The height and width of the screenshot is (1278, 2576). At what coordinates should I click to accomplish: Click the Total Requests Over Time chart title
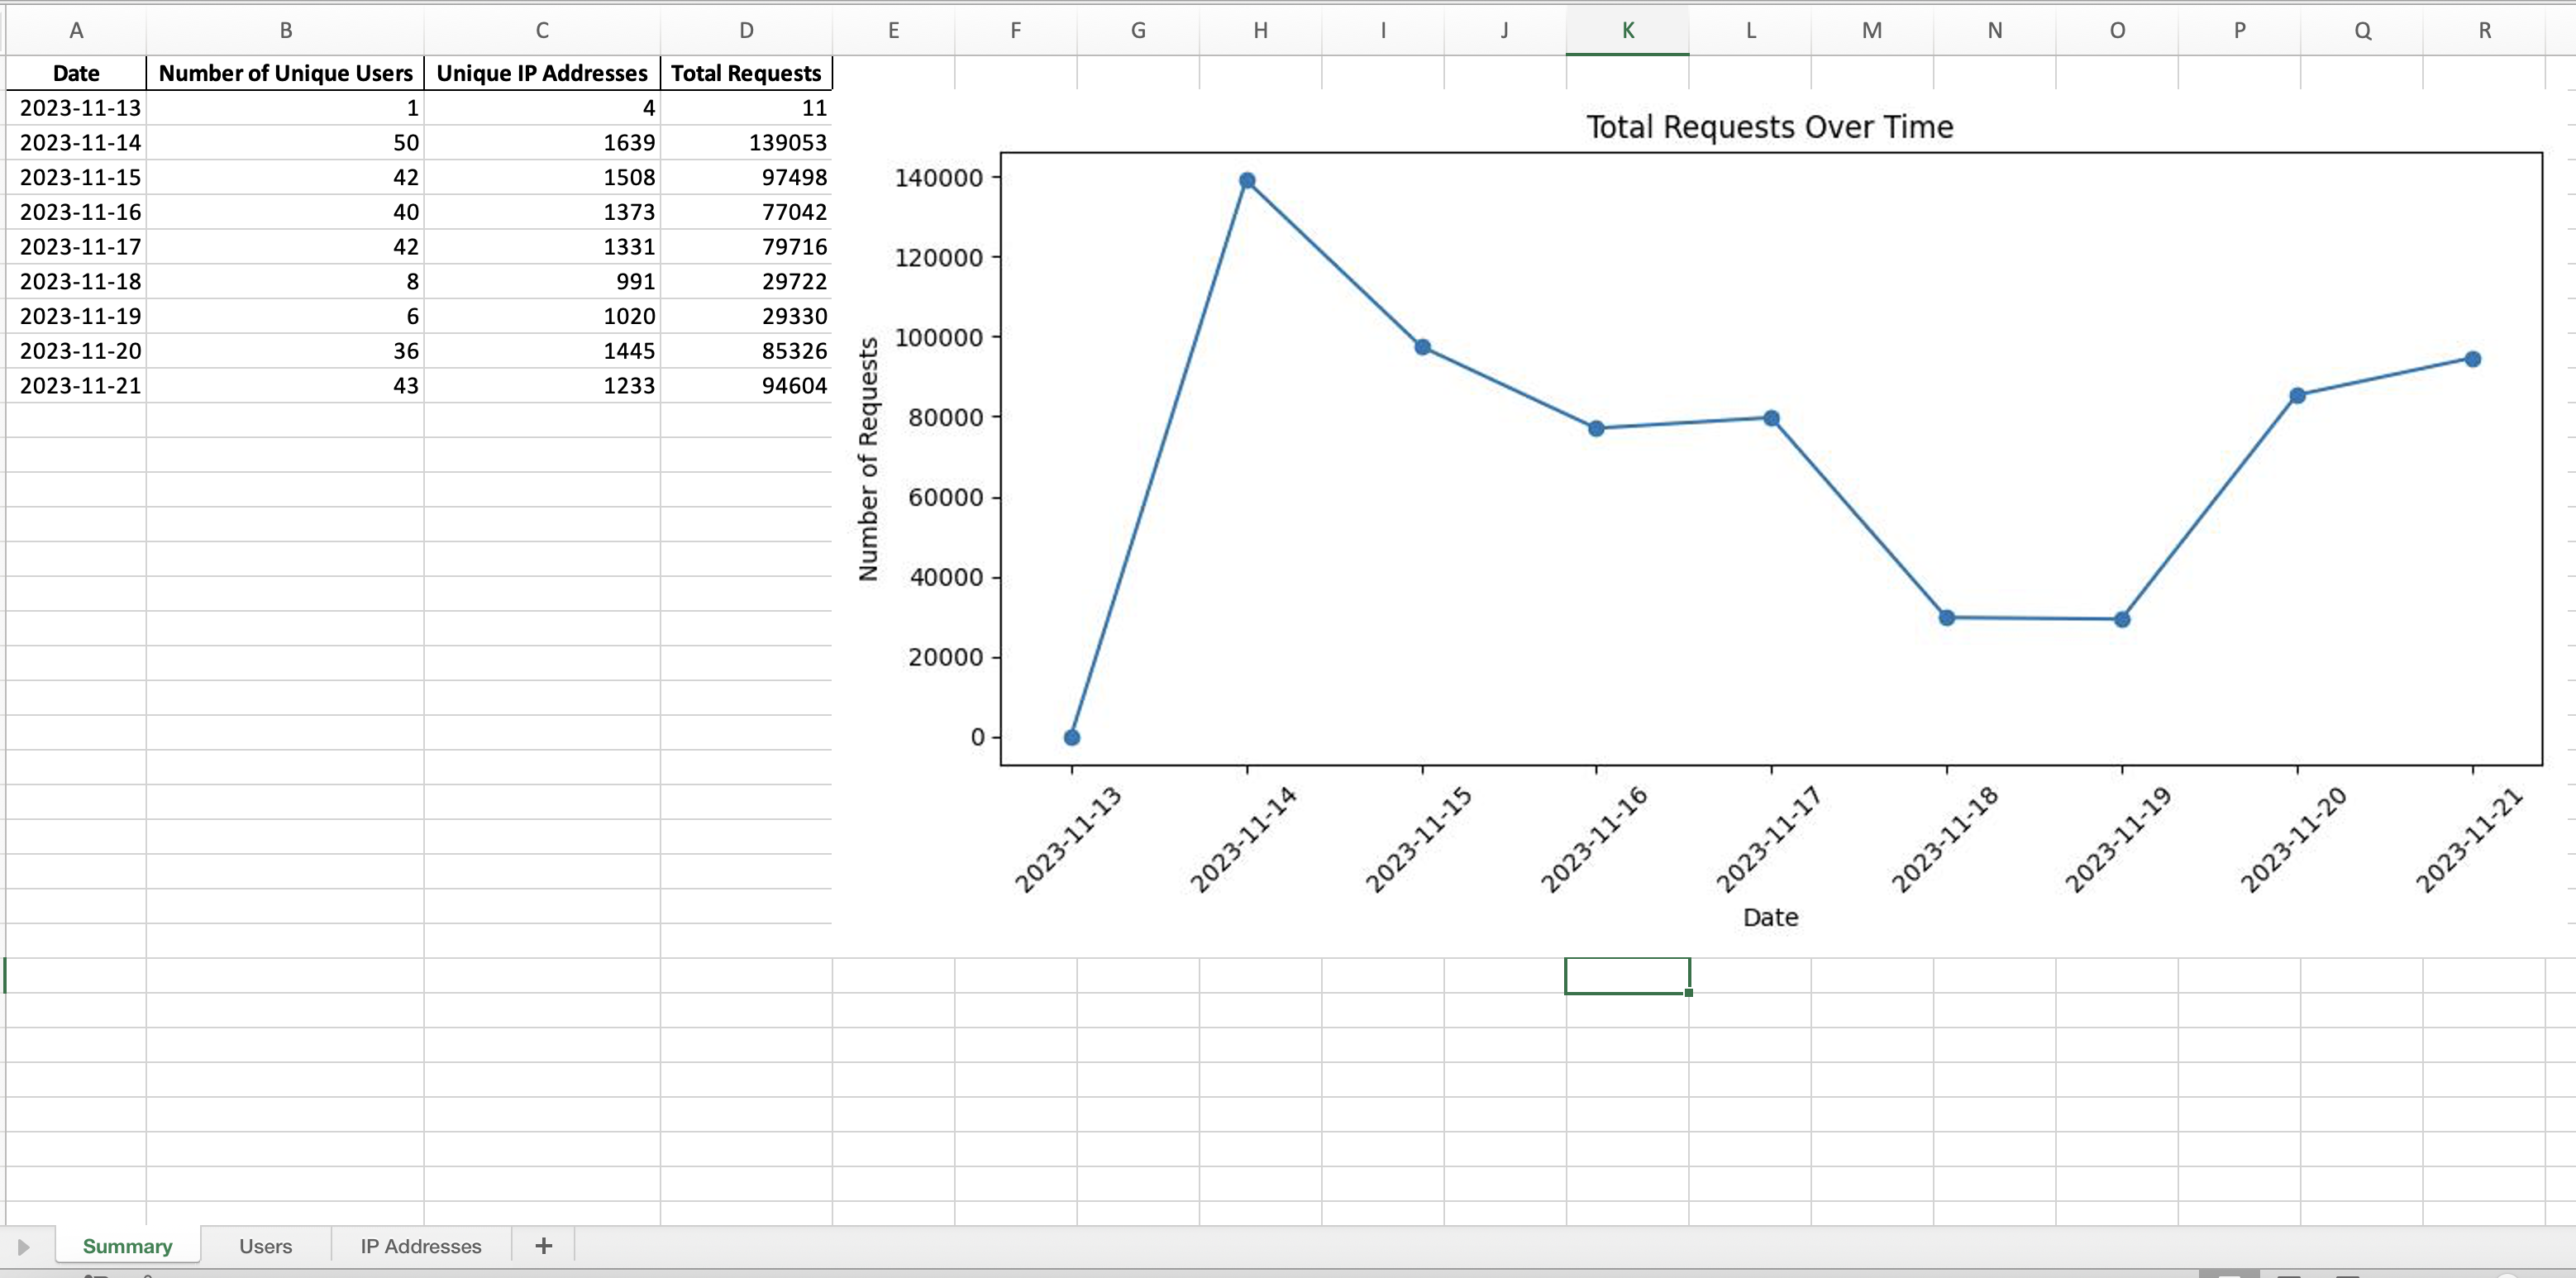point(1770,127)
